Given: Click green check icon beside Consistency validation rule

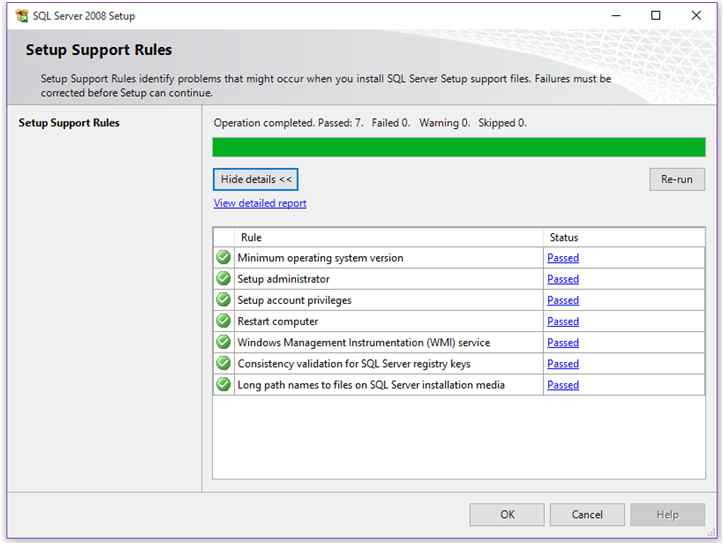Looking at the screenshot, I should pos(223,363).
